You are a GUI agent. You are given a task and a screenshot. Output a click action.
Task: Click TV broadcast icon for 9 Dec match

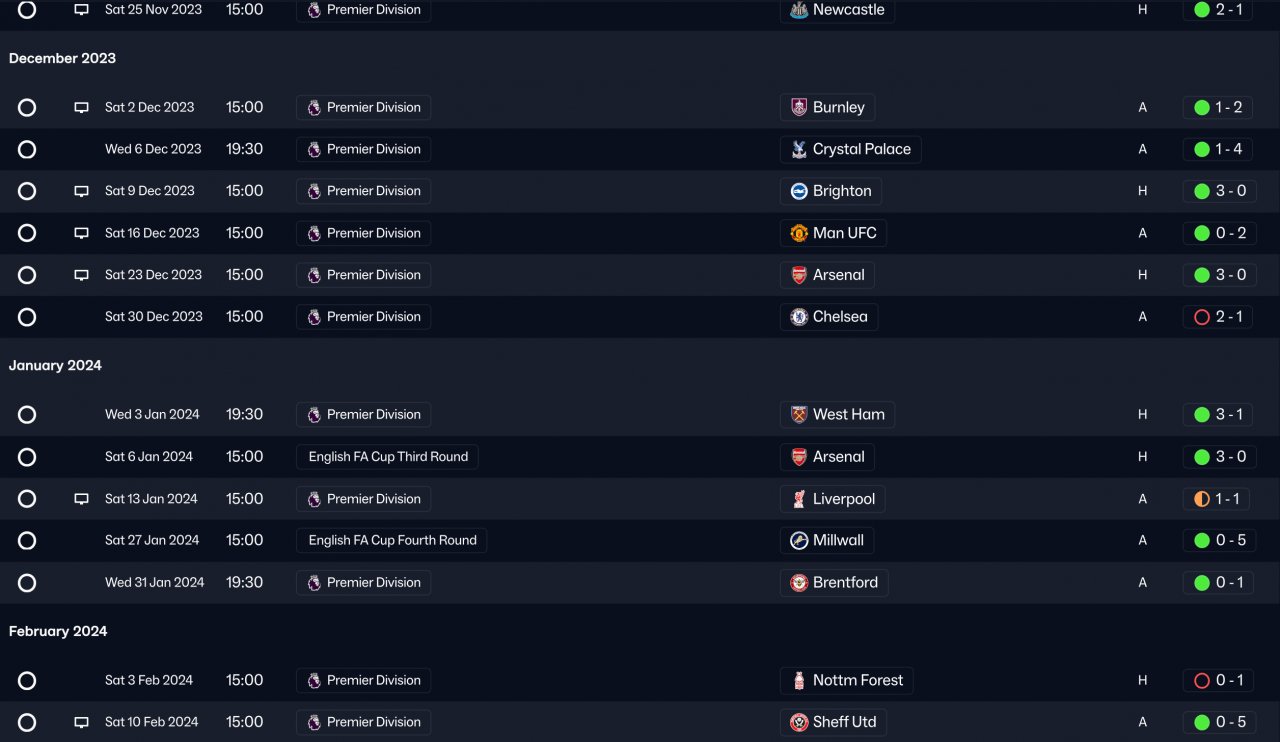(82, 191)
